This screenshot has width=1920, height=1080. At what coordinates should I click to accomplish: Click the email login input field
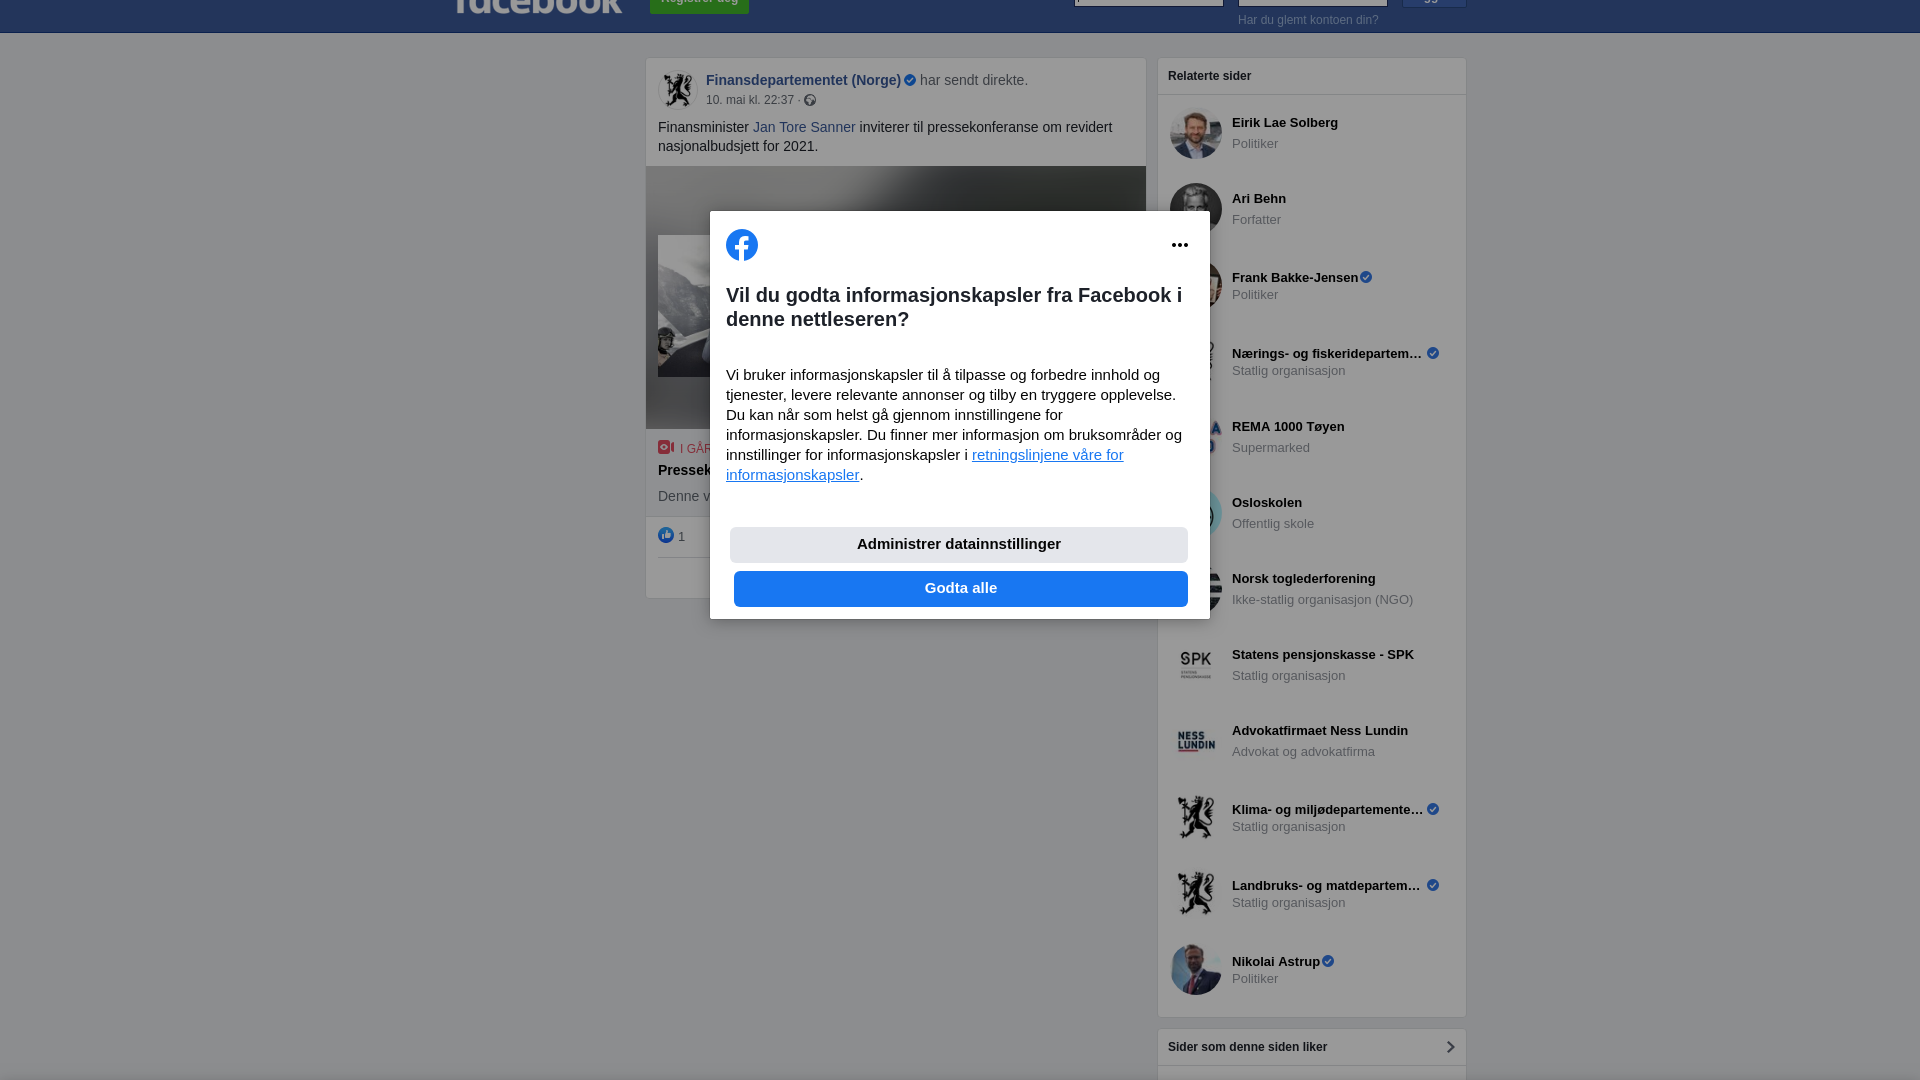pyautogui.click(x=1149, y=3)
